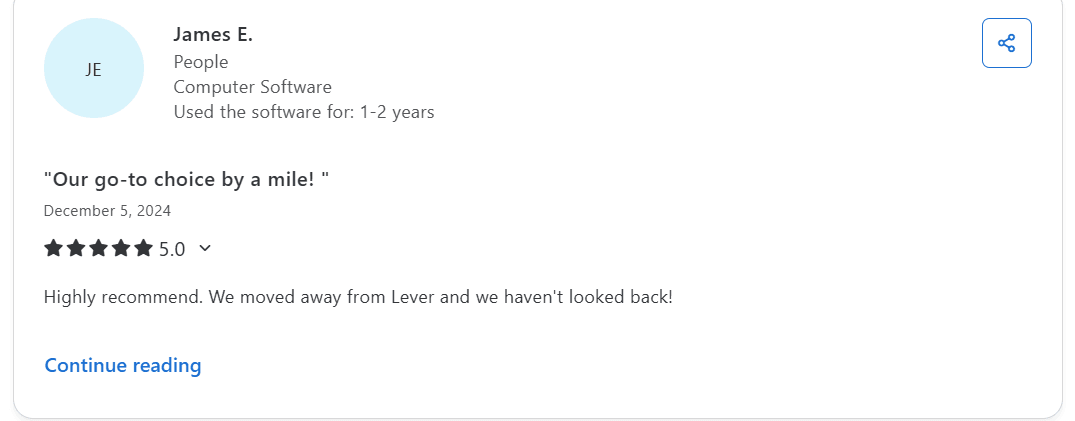Expand the rating breakdown chevron
The image size is (1075, 421).
pyautogui.click(x=205, y=248)
